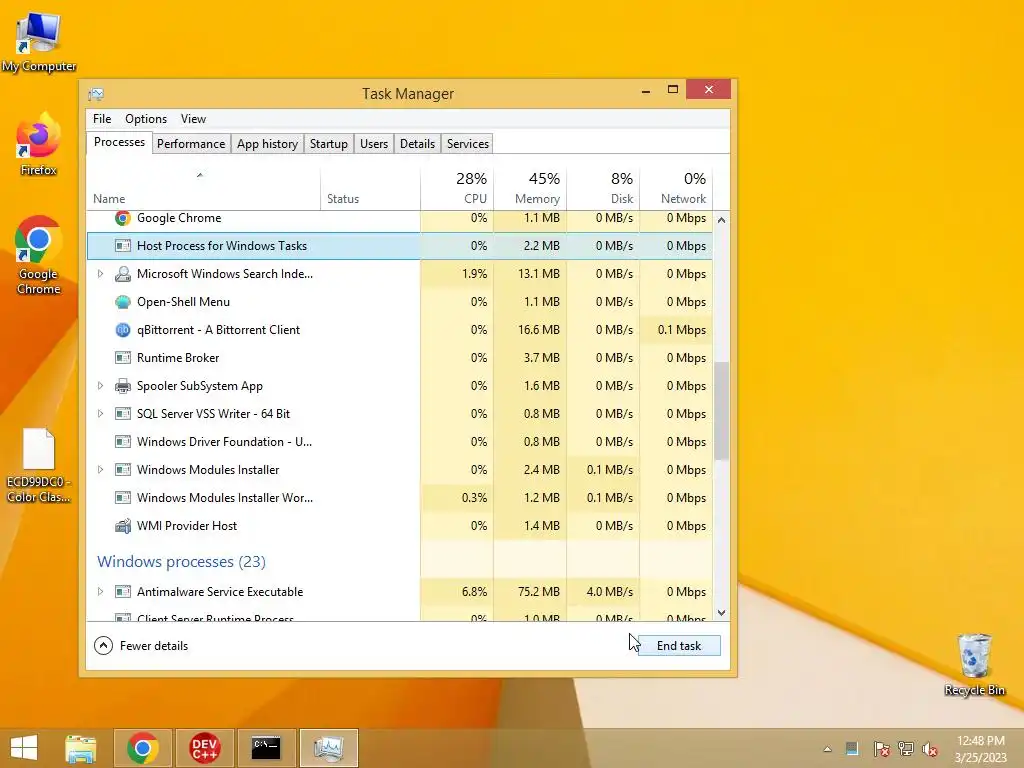The width and height of the screenshot is (1024, 768).
Task: Click qBittorrent's 16.6 MB memory value
Action: click(539, 330)
